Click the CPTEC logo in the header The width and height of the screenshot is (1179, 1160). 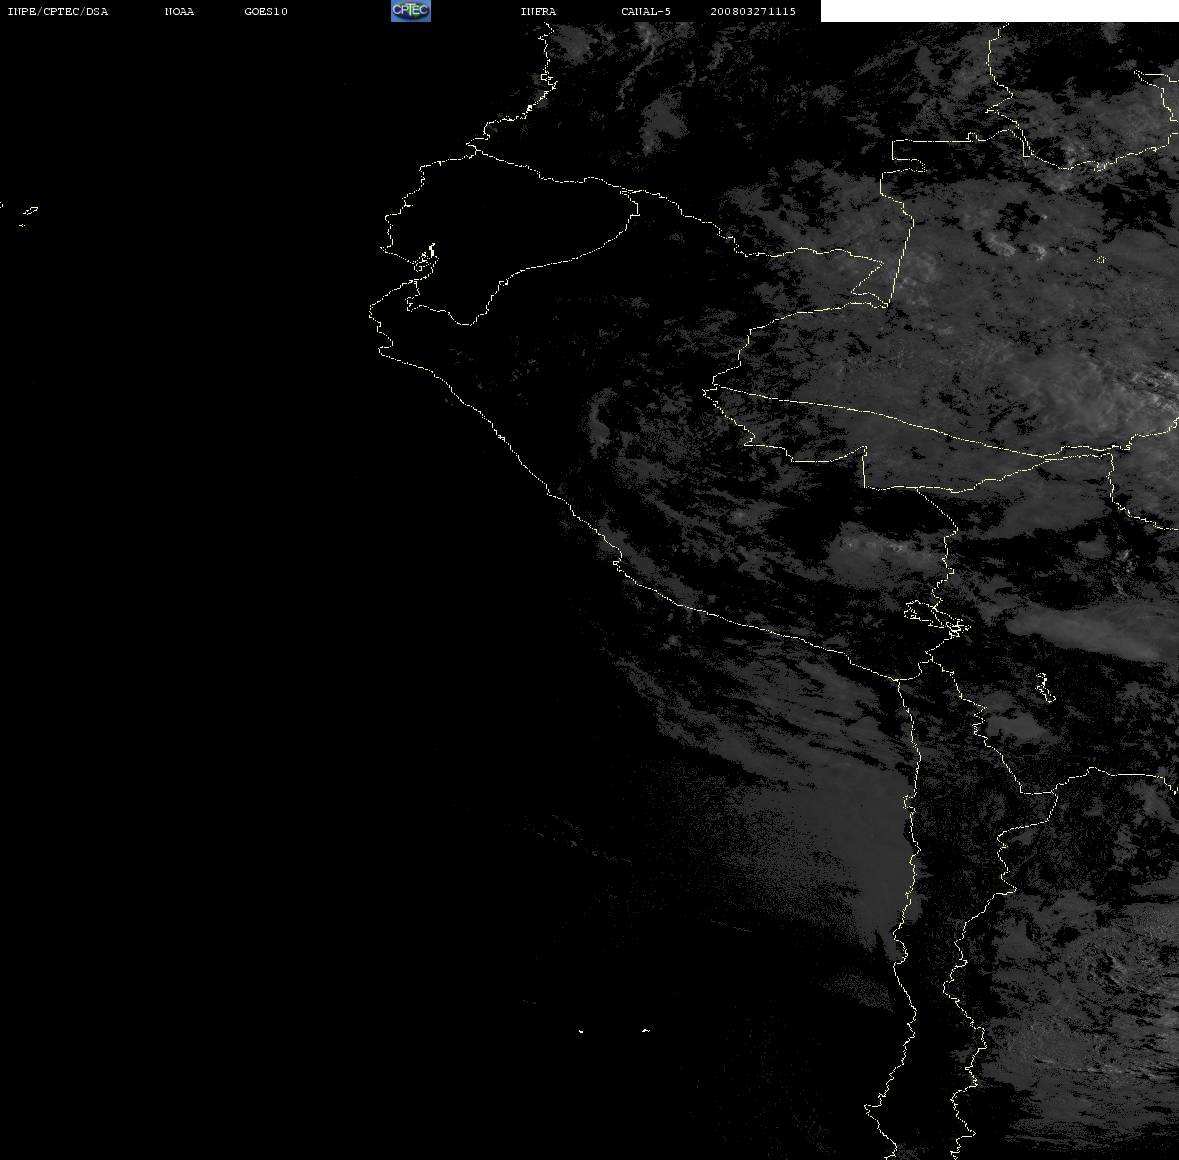(x=411, y=11)
